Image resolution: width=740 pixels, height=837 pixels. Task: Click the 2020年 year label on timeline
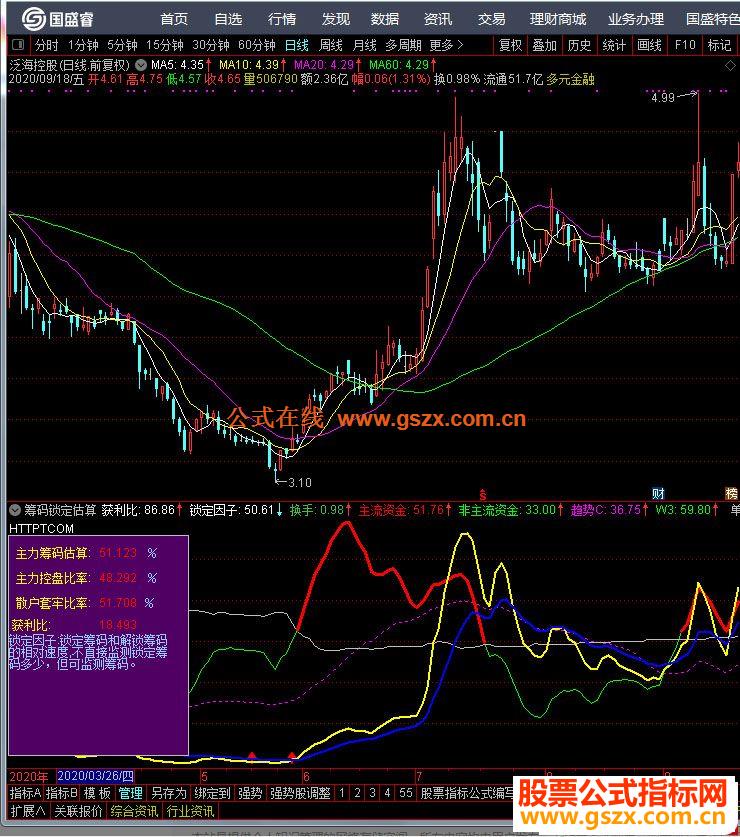click(29, 776)
